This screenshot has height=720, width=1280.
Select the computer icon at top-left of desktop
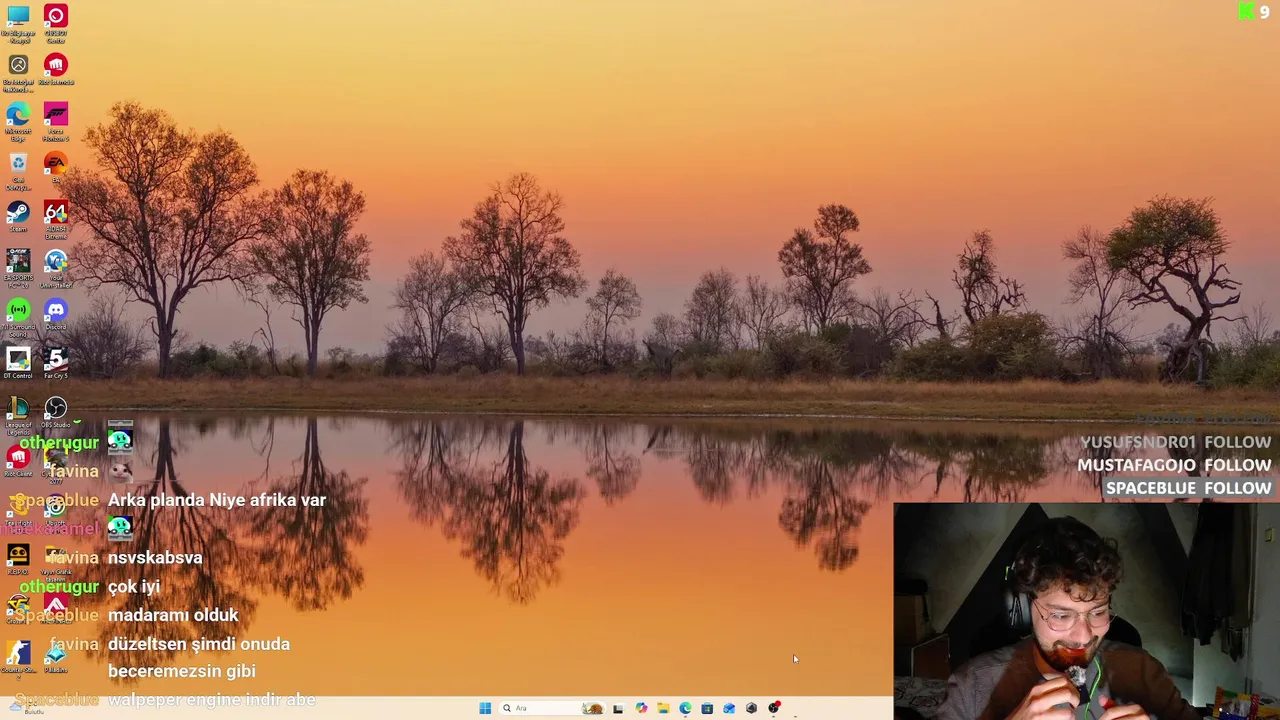[18, 23]
